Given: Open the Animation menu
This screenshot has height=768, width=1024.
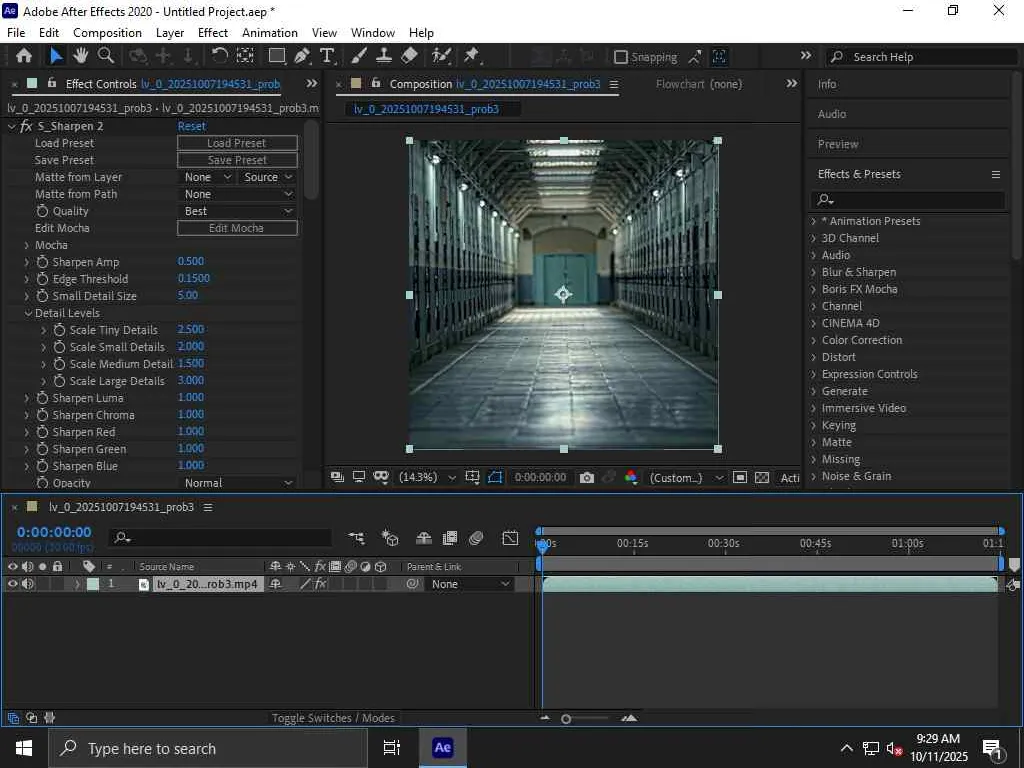Looking at the screenshot, I should point(270,32).
